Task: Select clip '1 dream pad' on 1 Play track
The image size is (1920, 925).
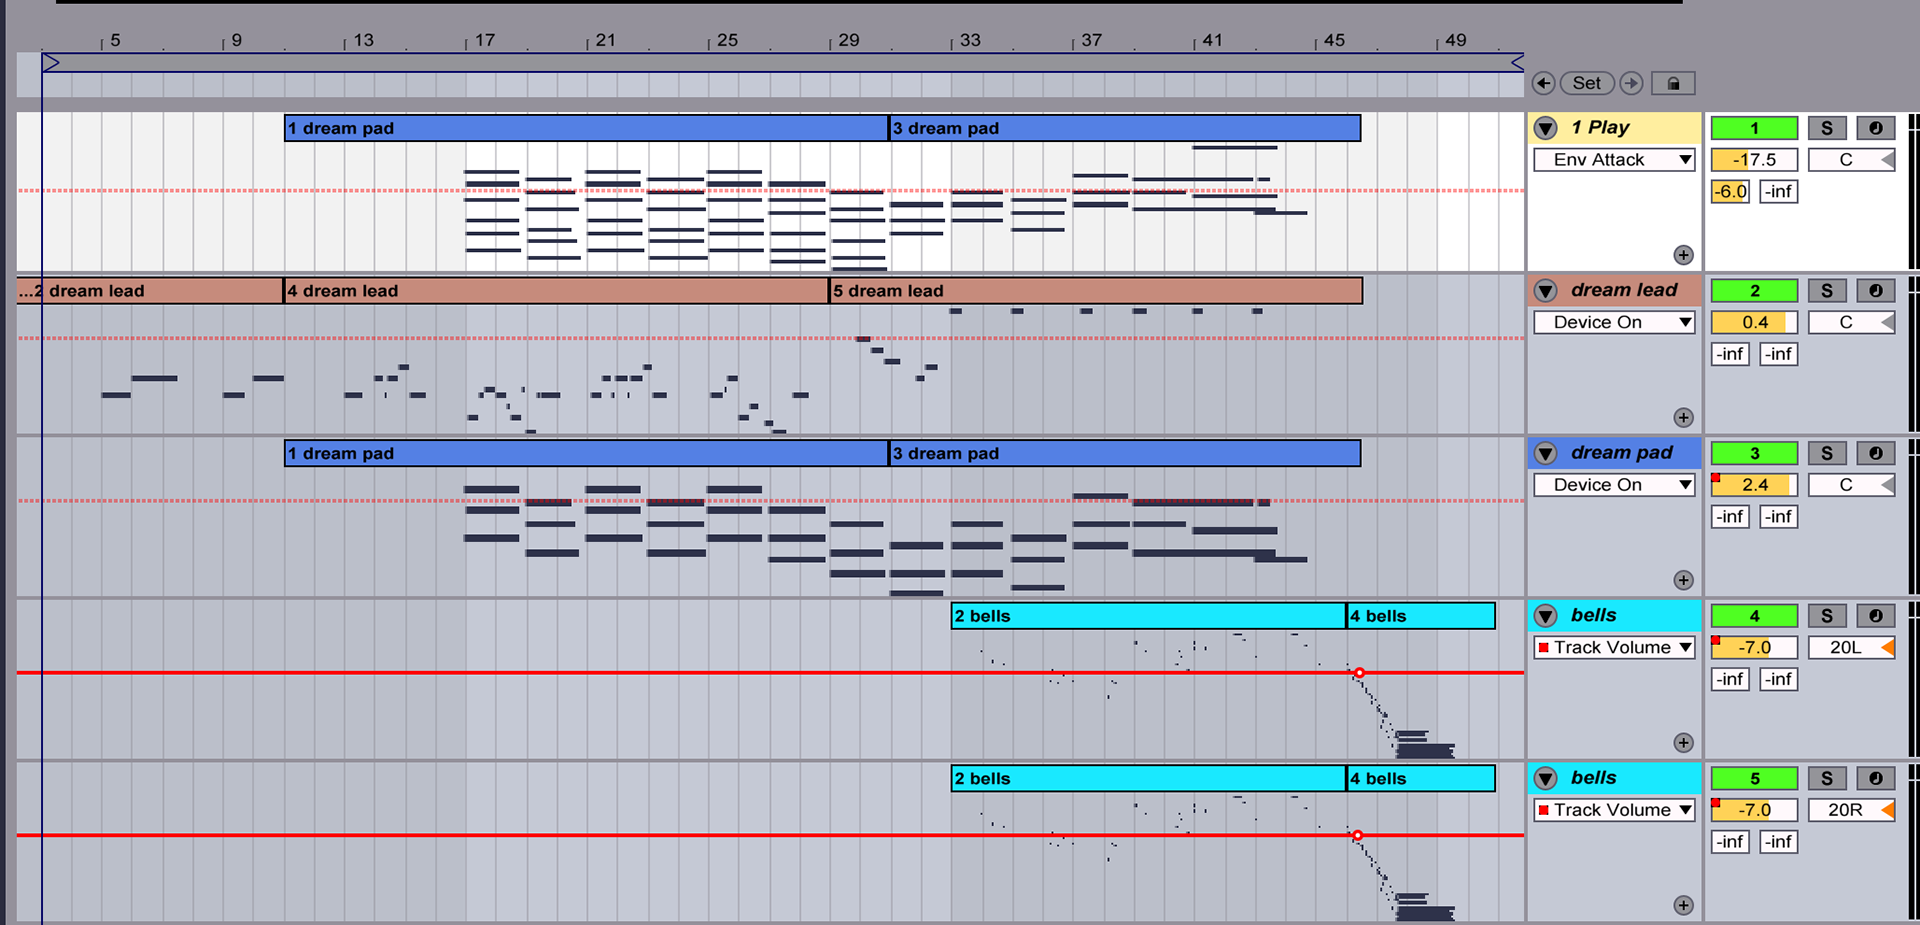Action: point(586,128)
